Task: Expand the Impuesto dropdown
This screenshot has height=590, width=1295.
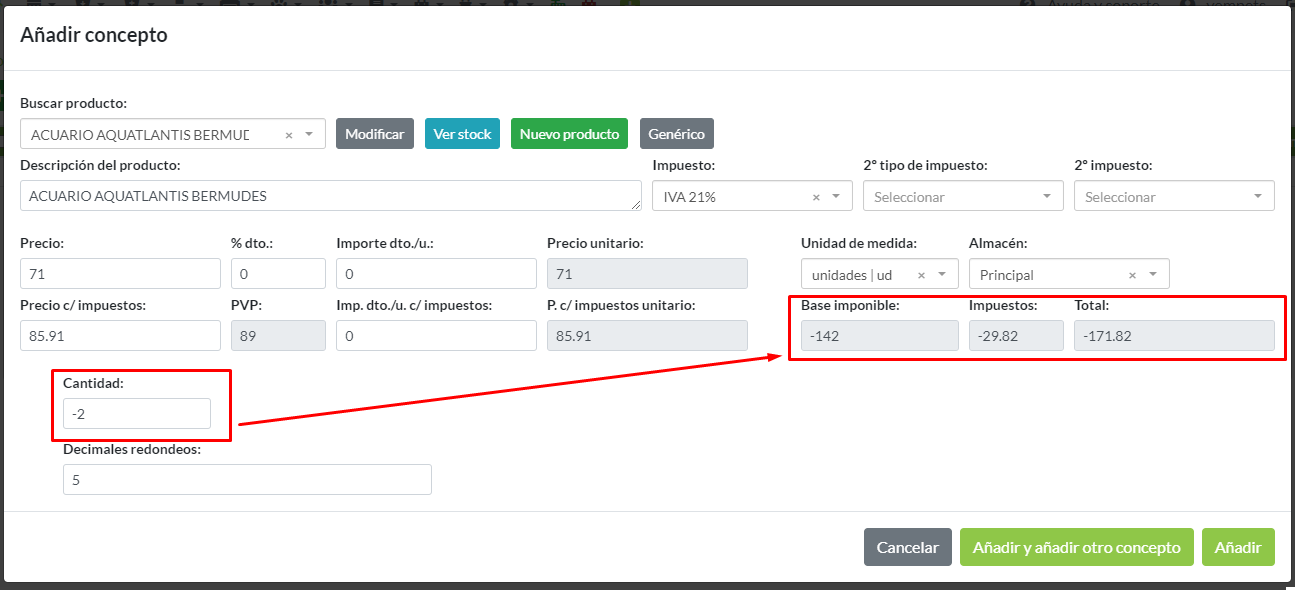Action: pos(837,197)
